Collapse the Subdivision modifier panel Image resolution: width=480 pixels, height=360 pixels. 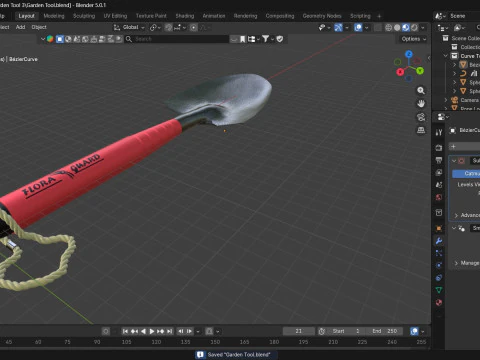(454, 161)
